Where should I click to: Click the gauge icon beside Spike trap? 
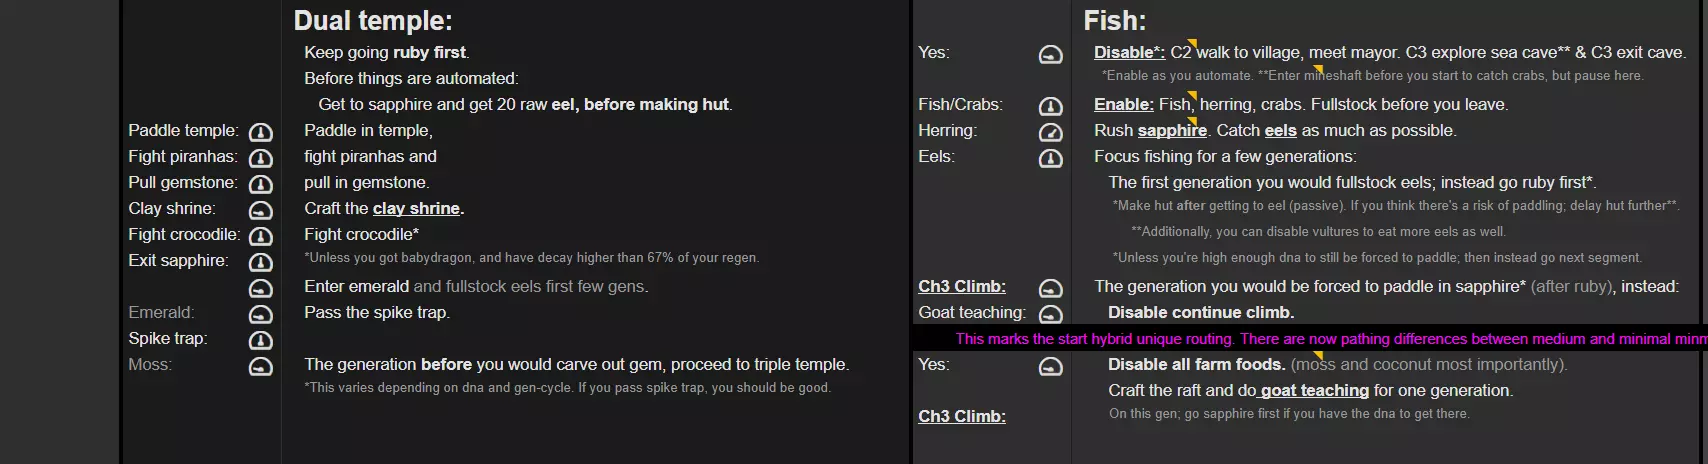(260, 340)
